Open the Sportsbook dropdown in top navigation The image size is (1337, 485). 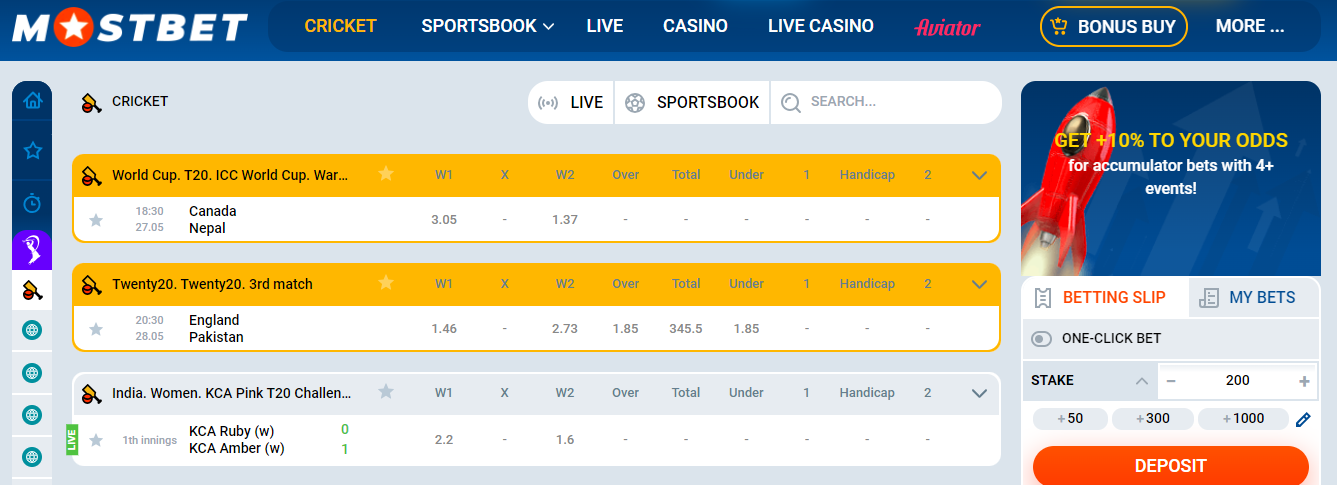tap(487, 27)
